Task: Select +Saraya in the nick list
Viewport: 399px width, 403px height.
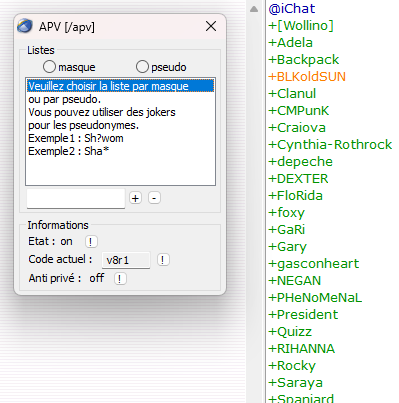Action: click(x=295, y=383)
